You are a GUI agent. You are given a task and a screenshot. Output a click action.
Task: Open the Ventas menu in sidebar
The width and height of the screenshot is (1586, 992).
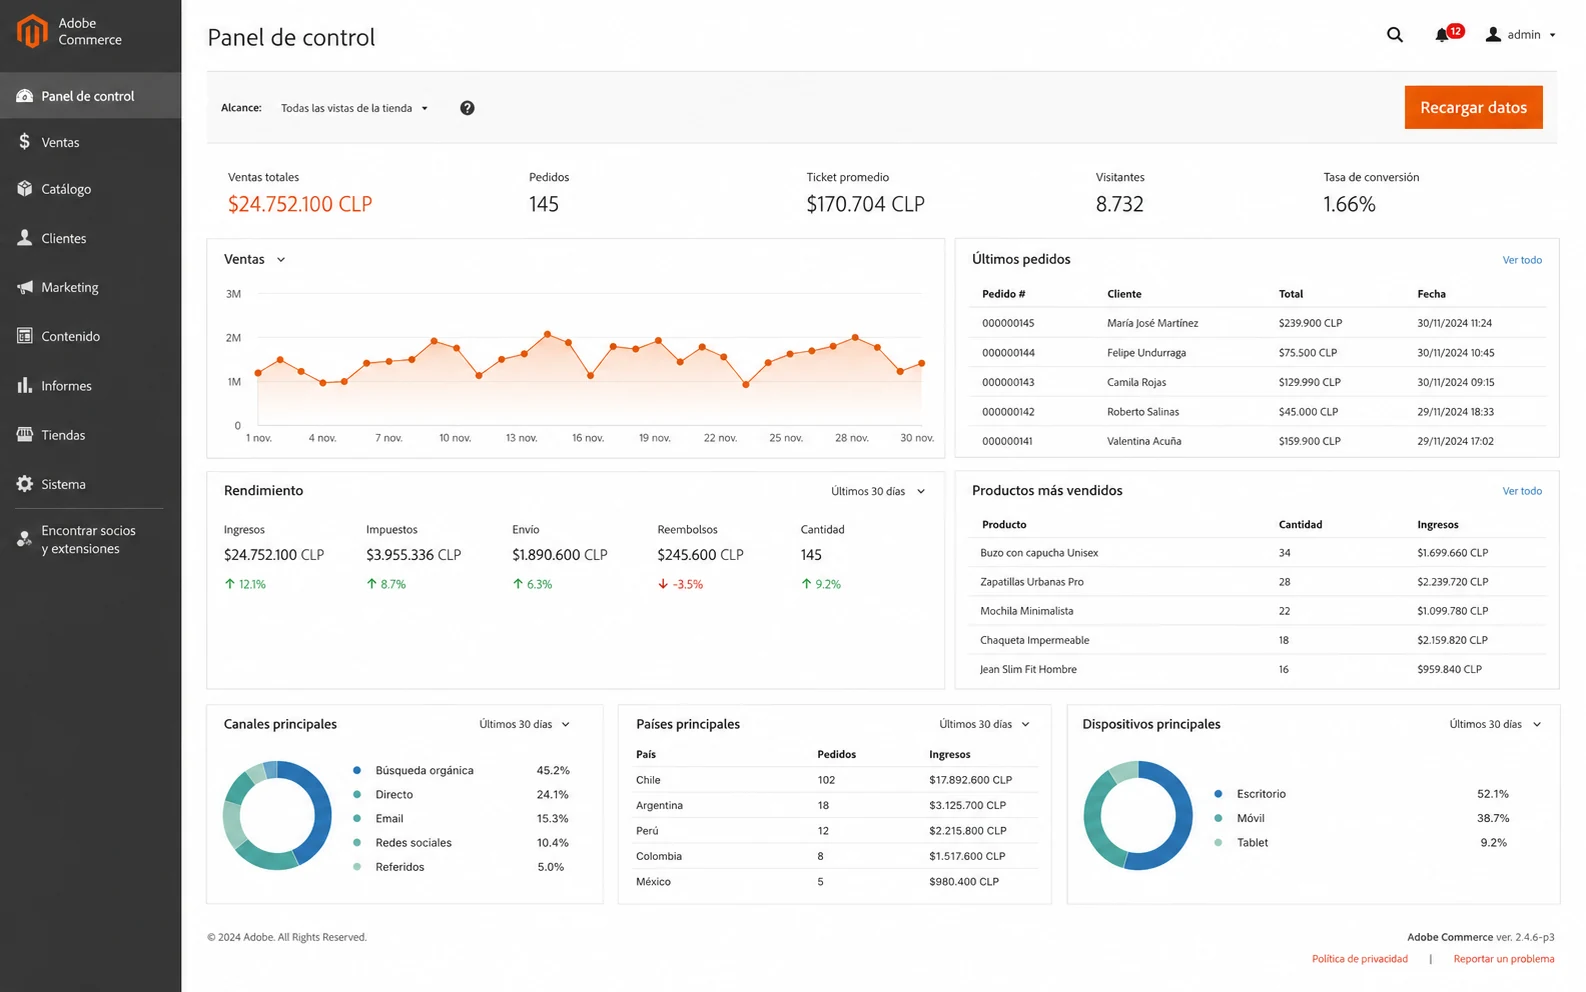(x=90, y=142)
